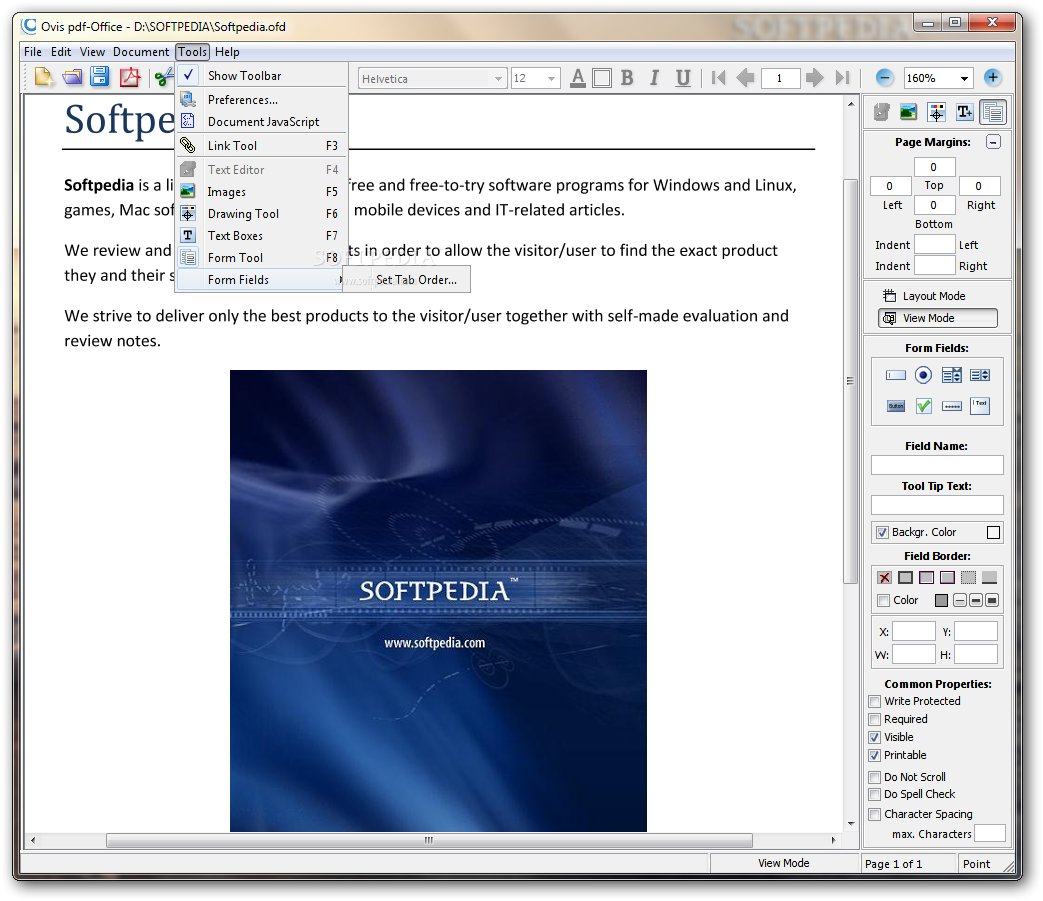1043x901 pixels.
Task: Choose Set Tab Order... from the submenu
Action: 406,280
